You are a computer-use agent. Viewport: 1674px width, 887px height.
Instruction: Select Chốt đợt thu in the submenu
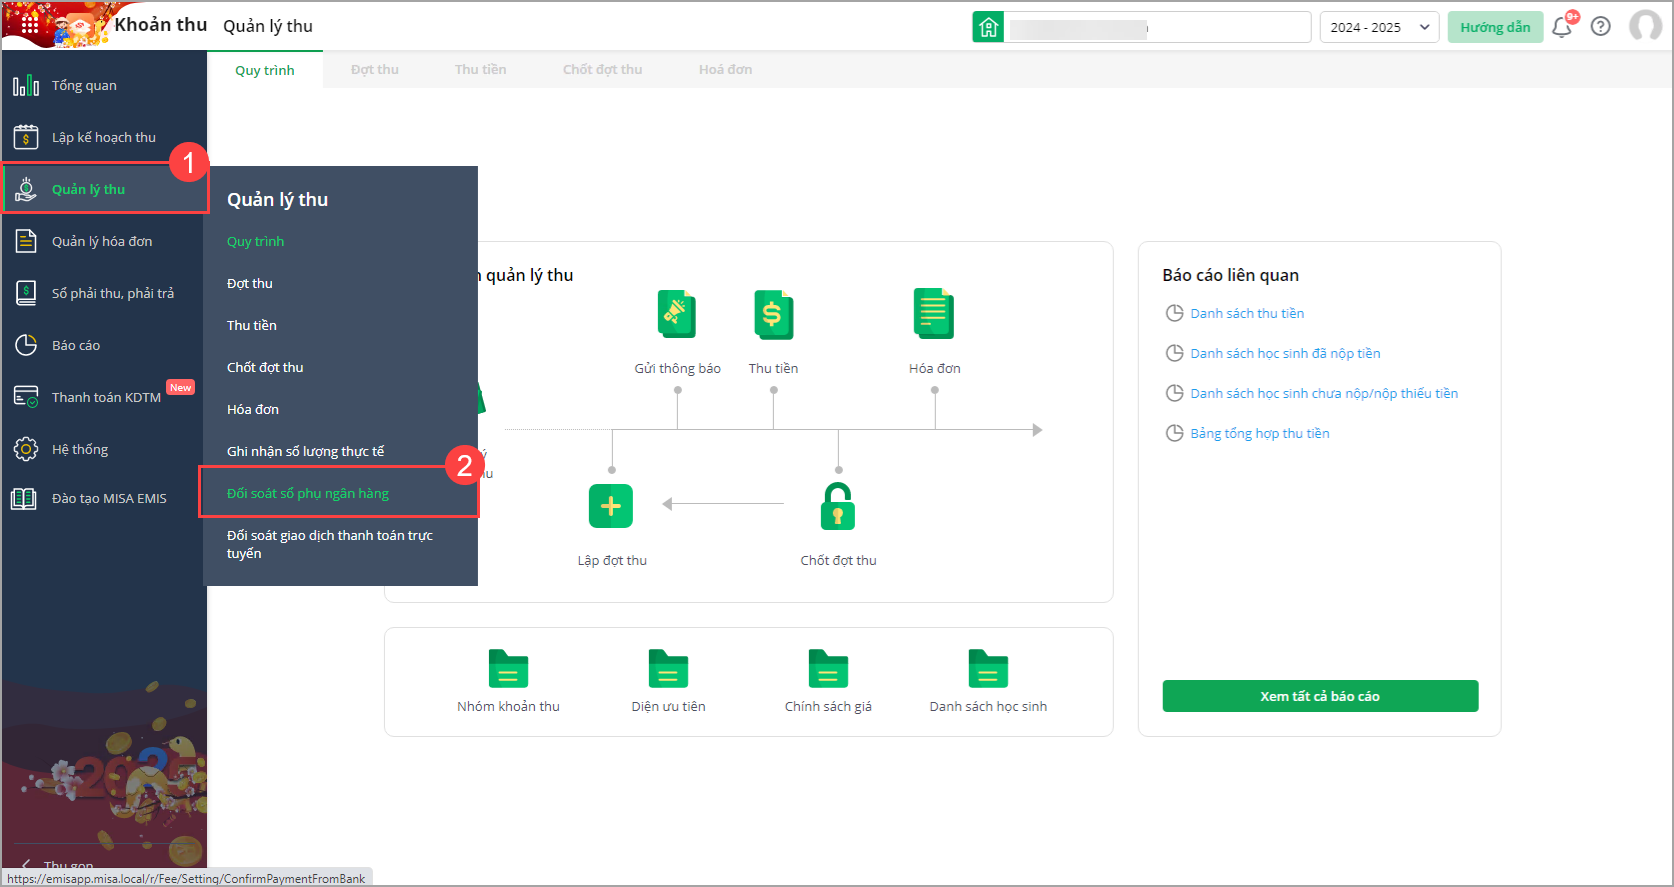(x=265, y=367)
